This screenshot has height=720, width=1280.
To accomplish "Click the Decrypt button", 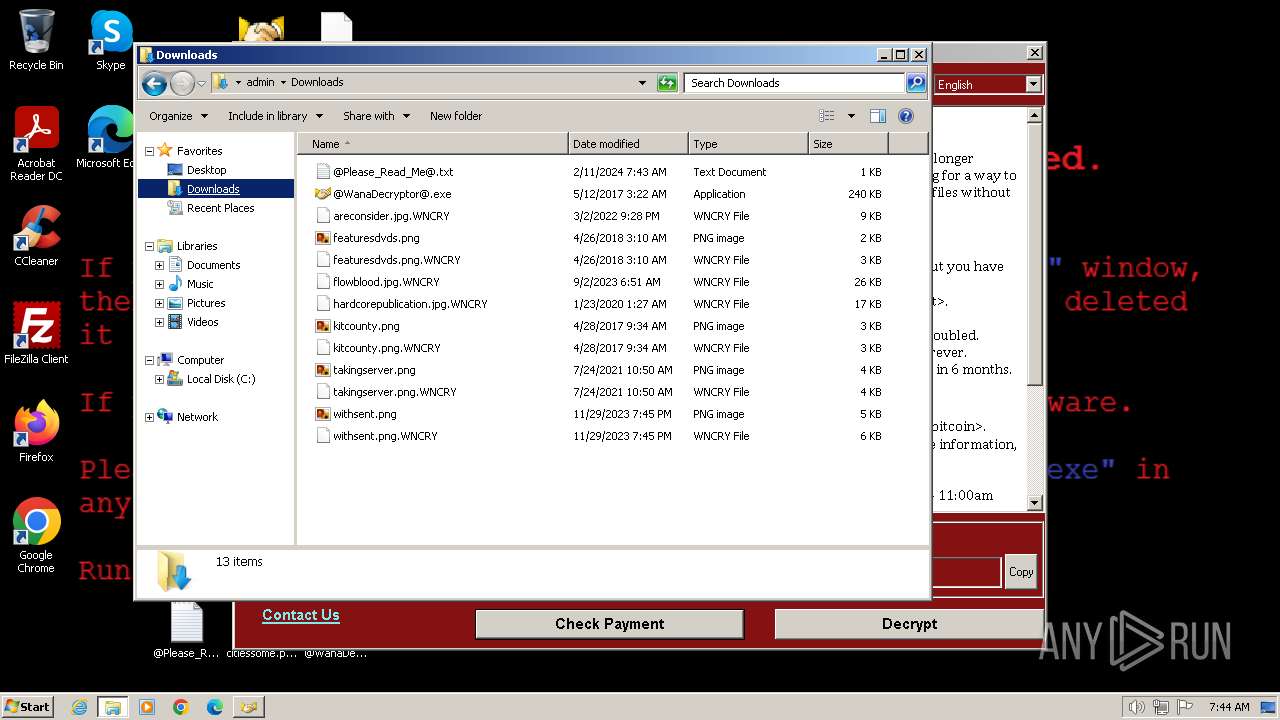I will pos(909,624).
